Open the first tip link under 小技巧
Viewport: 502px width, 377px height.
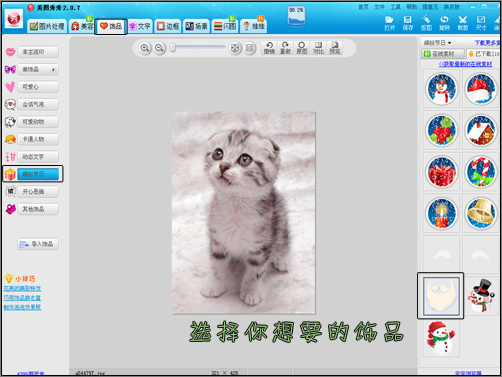[x=22, y=288]
